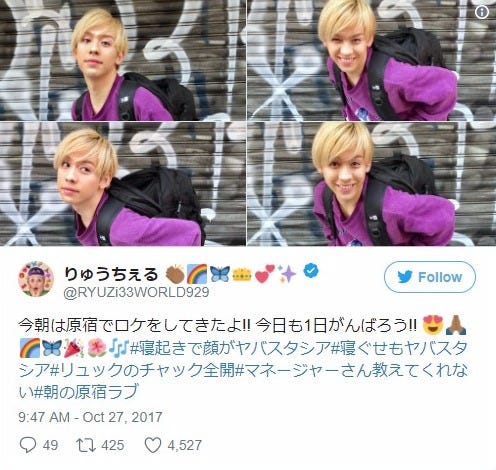Screen dimensions: 496x470
Task: Click the blue verified badge
Action: point(311,271)
